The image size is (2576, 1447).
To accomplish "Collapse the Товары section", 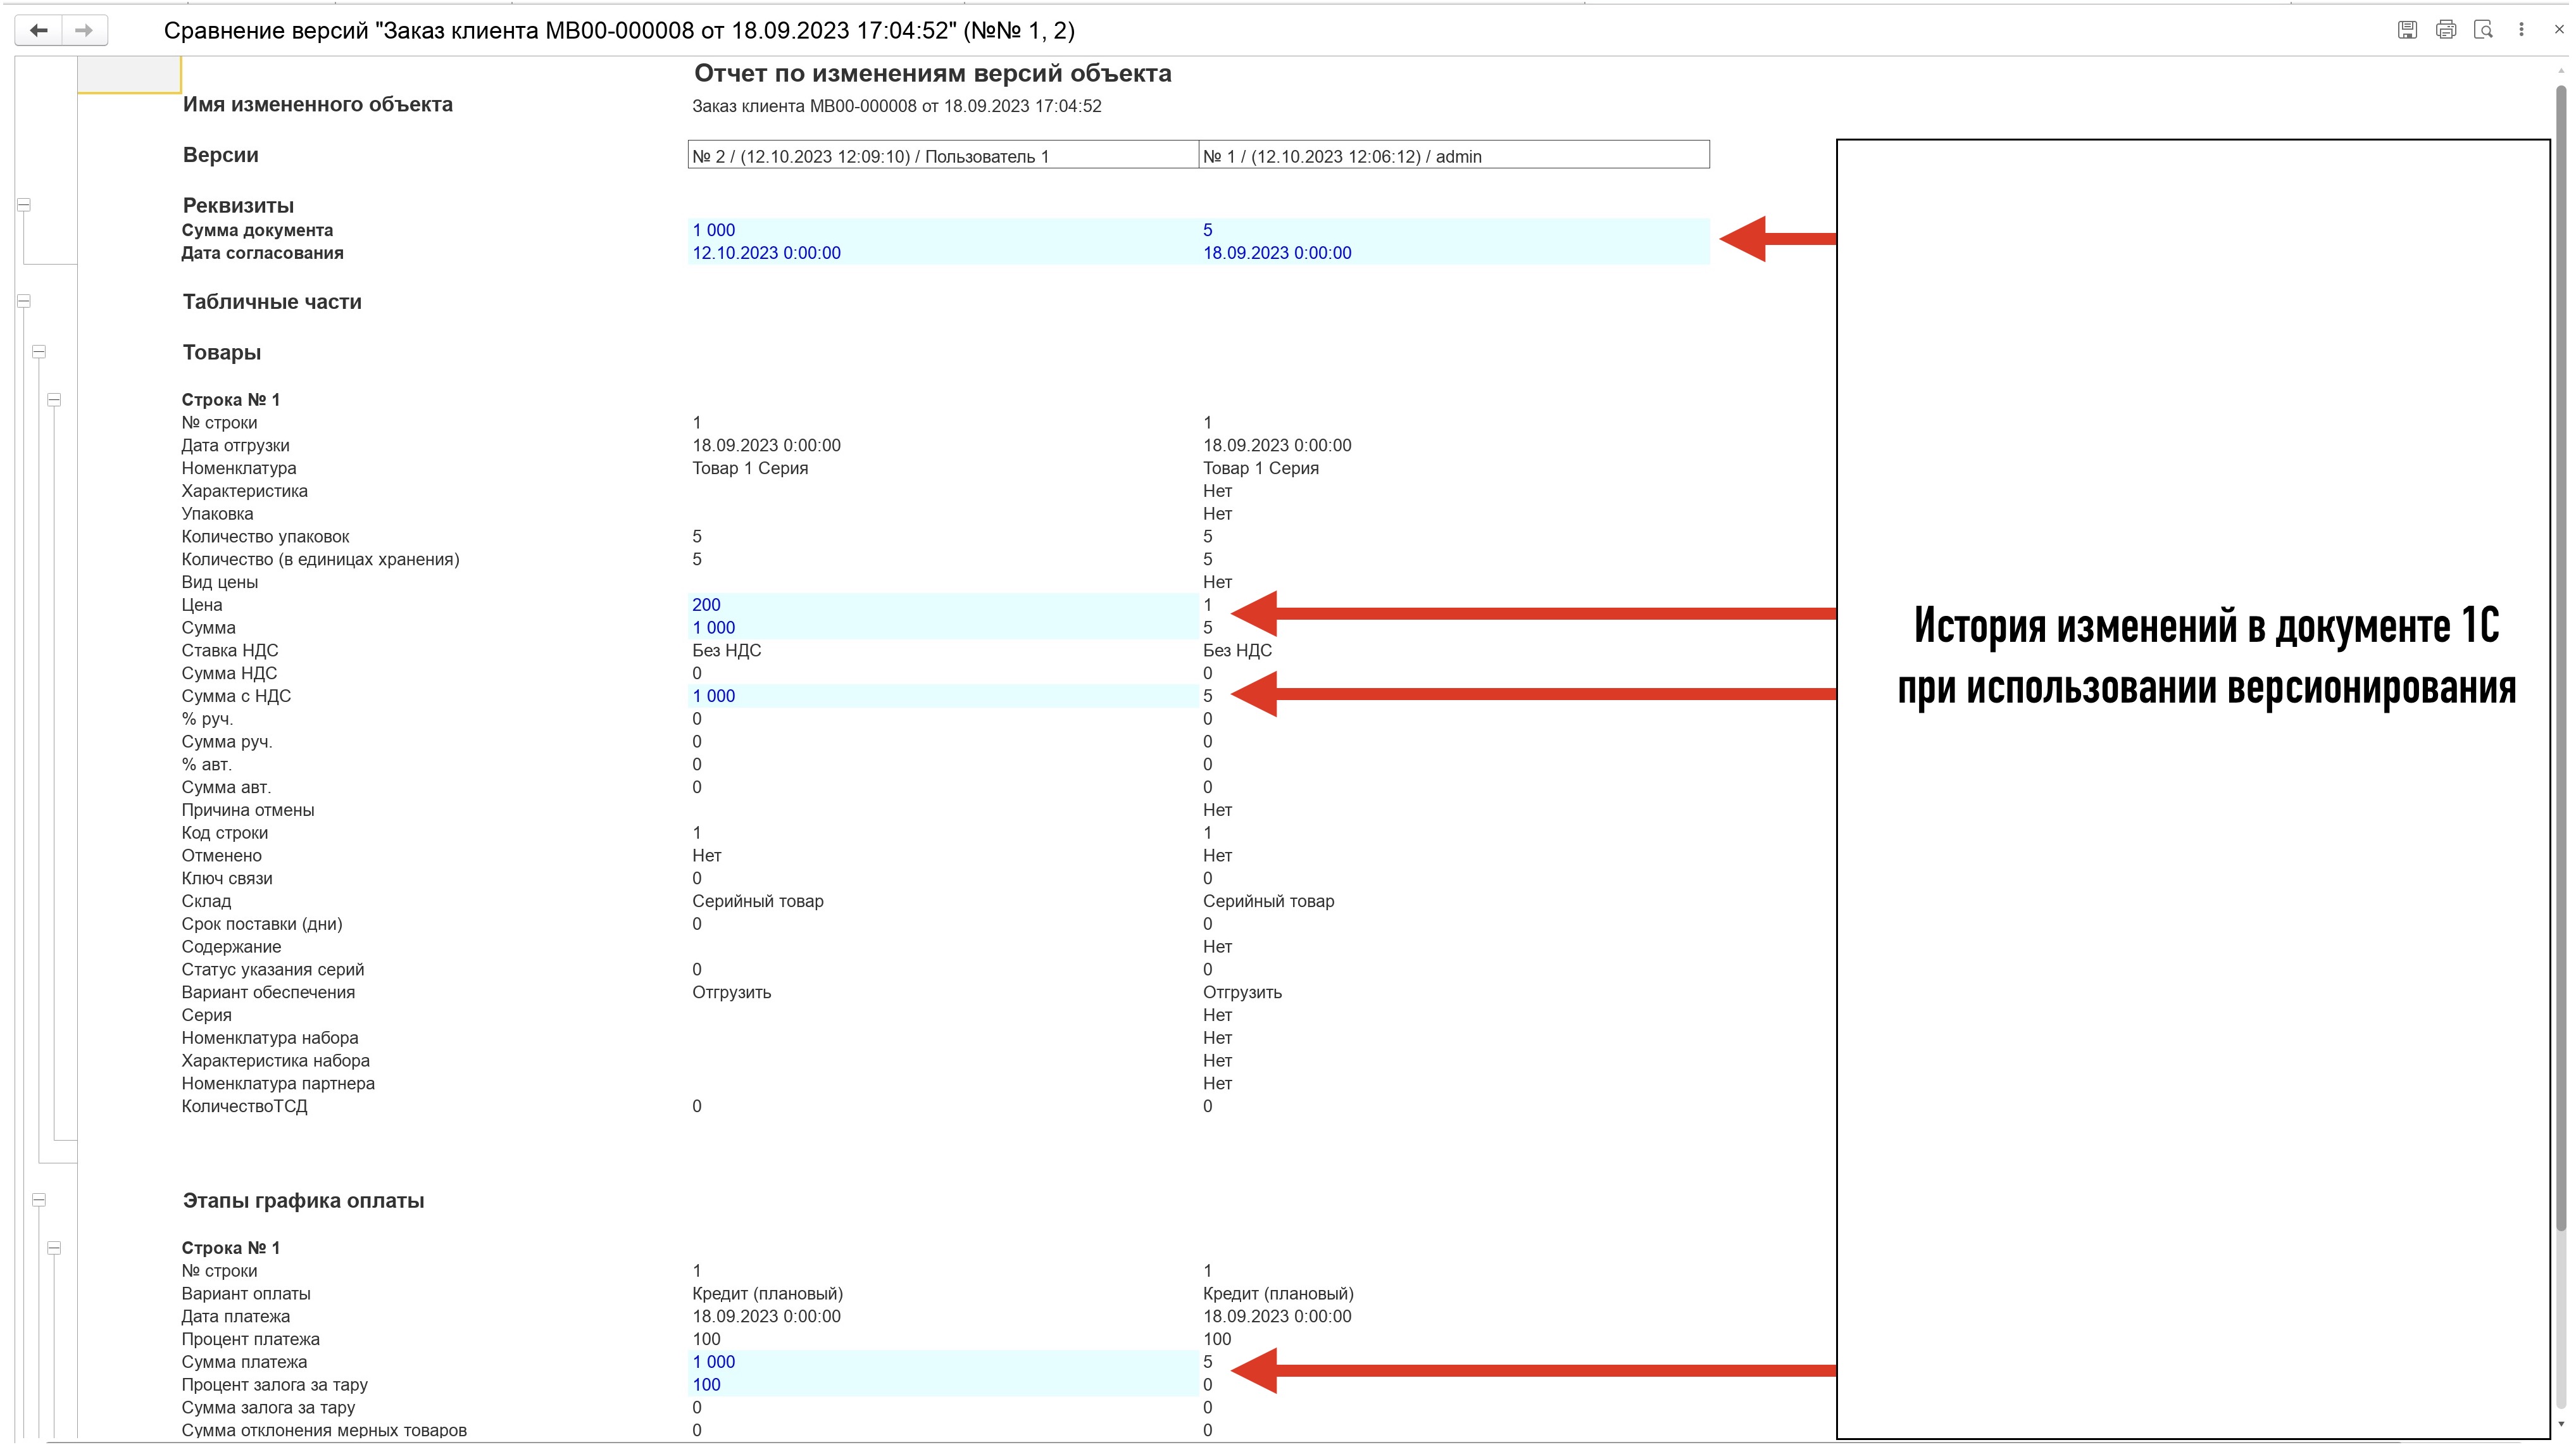I will (x=39, y=352).
